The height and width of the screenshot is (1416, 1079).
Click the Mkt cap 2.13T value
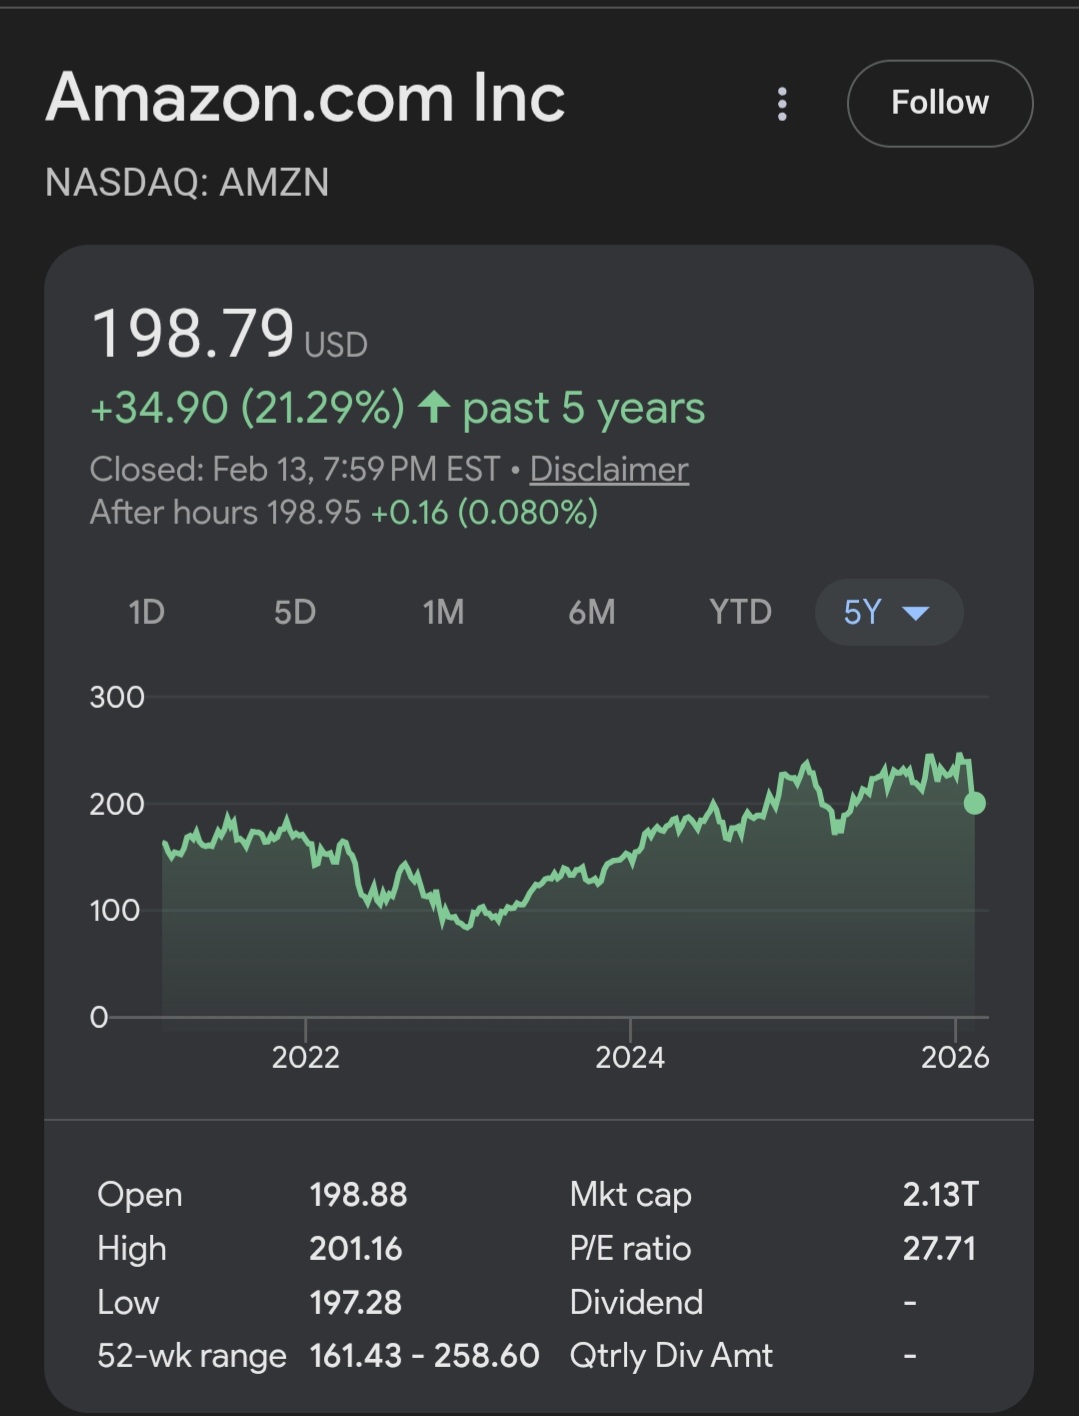940,1194
